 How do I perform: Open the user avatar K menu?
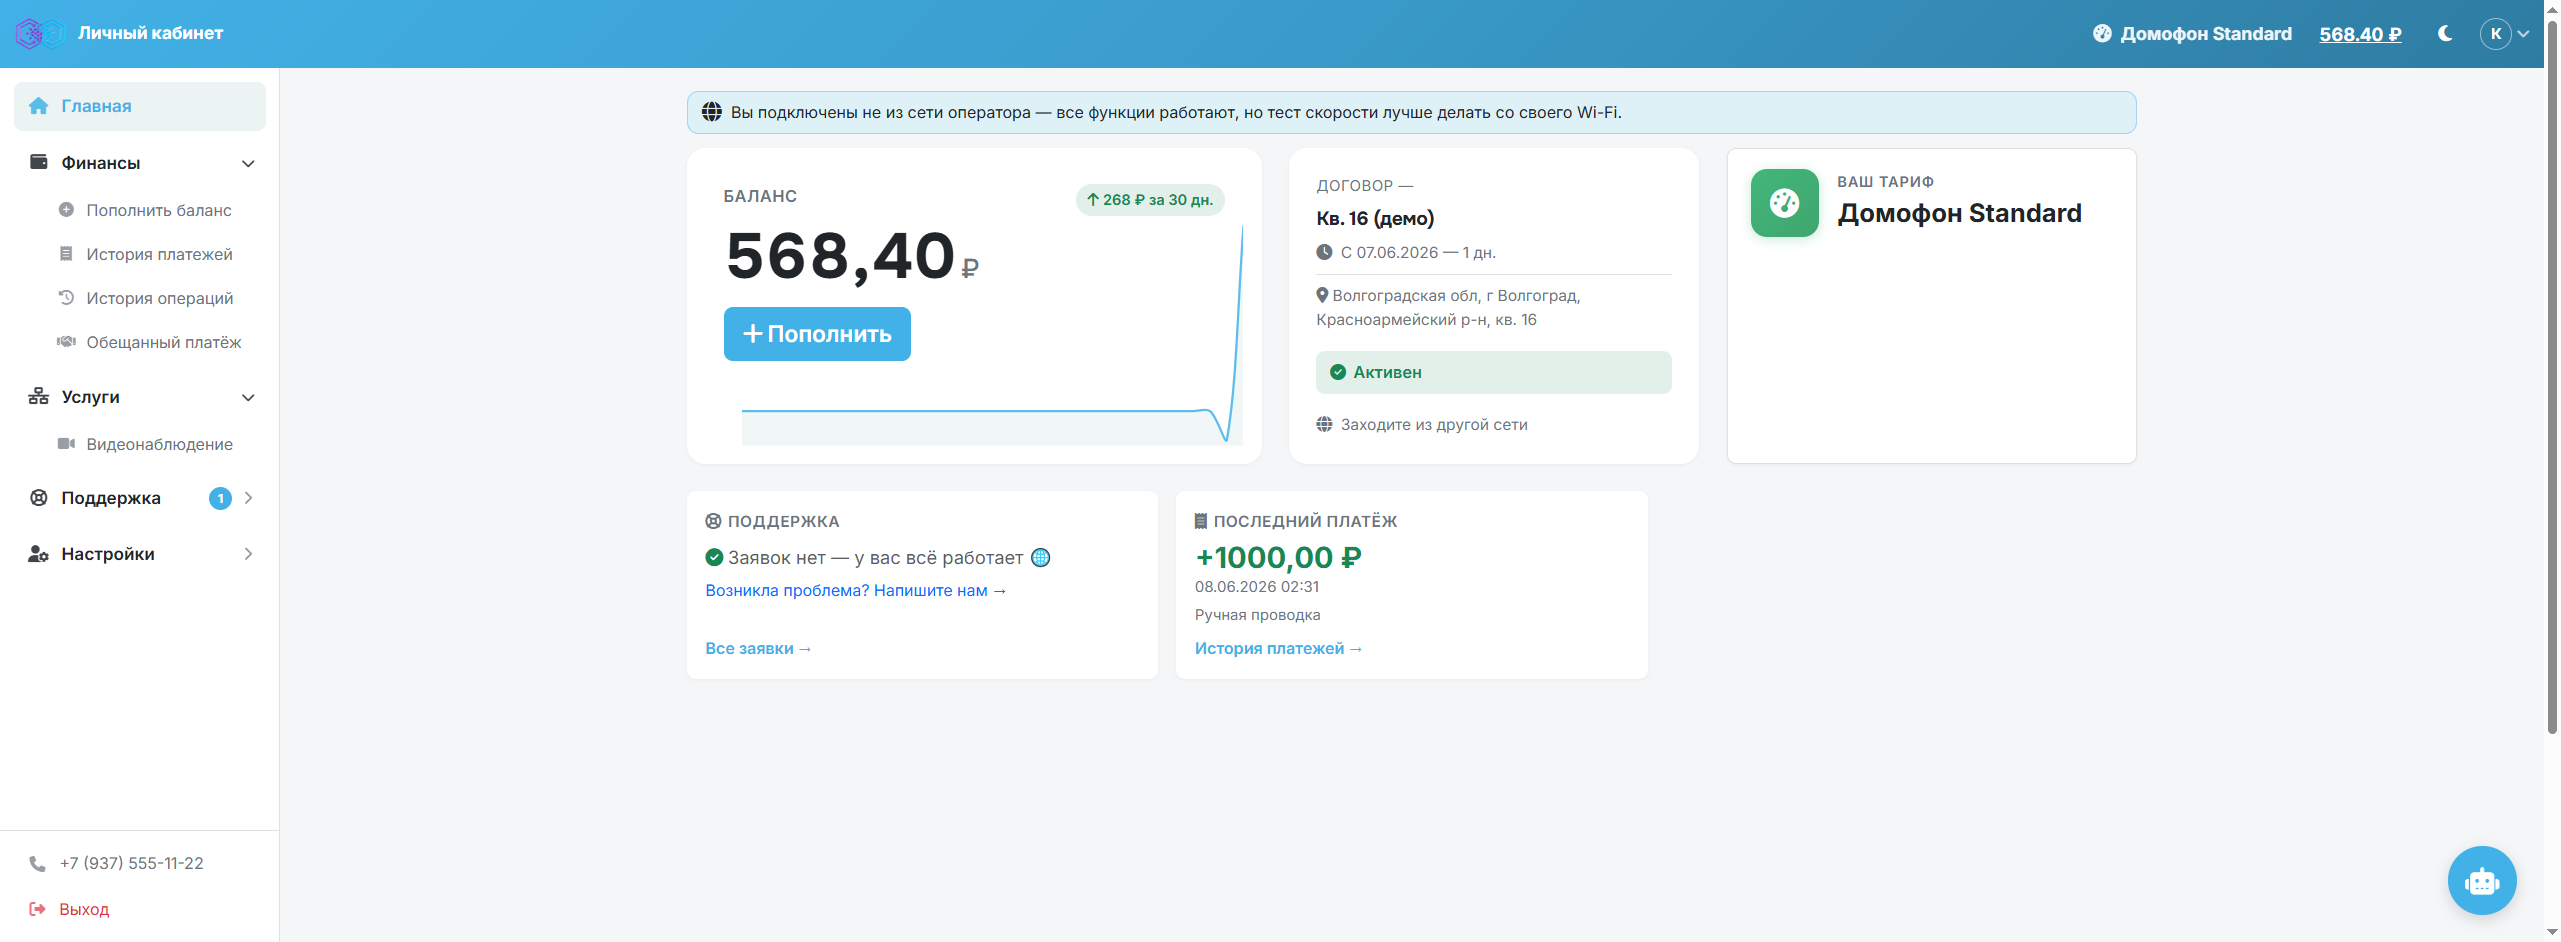[x=2504, y=34]
